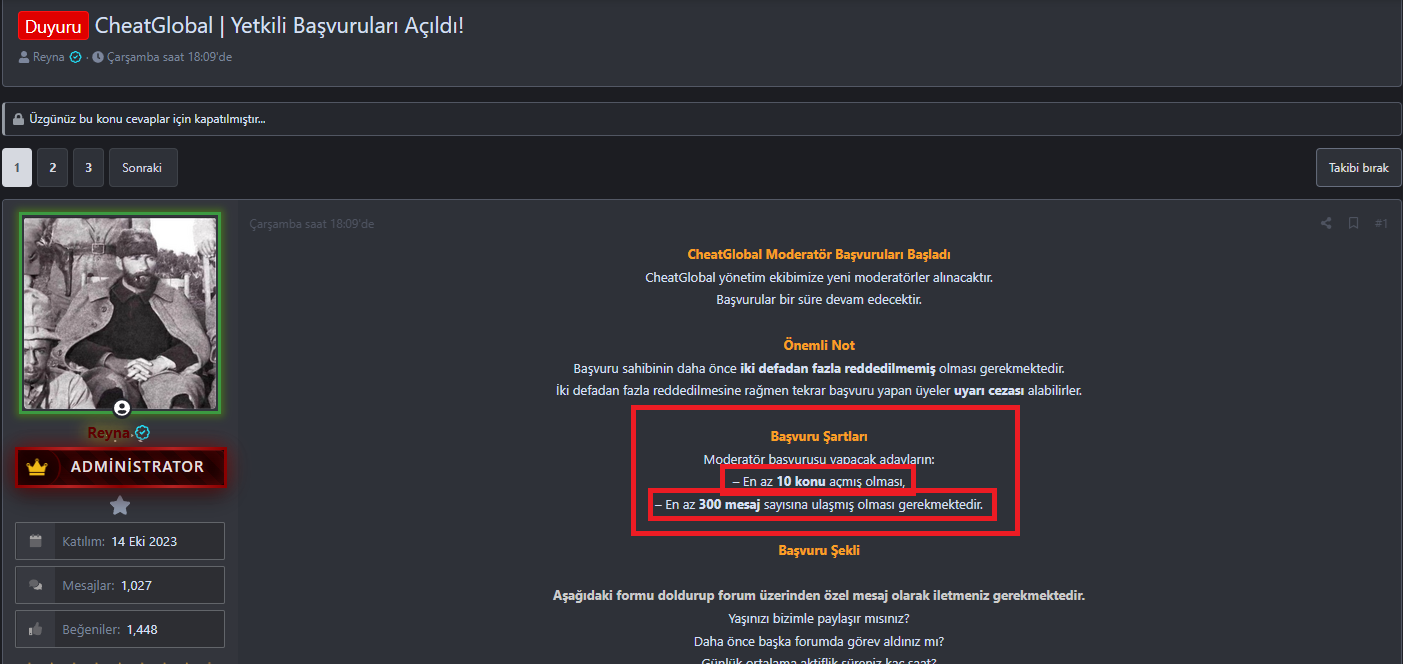1403x664 pixels.
Task: Click the clock icon beside thread date
Action: point(98,57)
